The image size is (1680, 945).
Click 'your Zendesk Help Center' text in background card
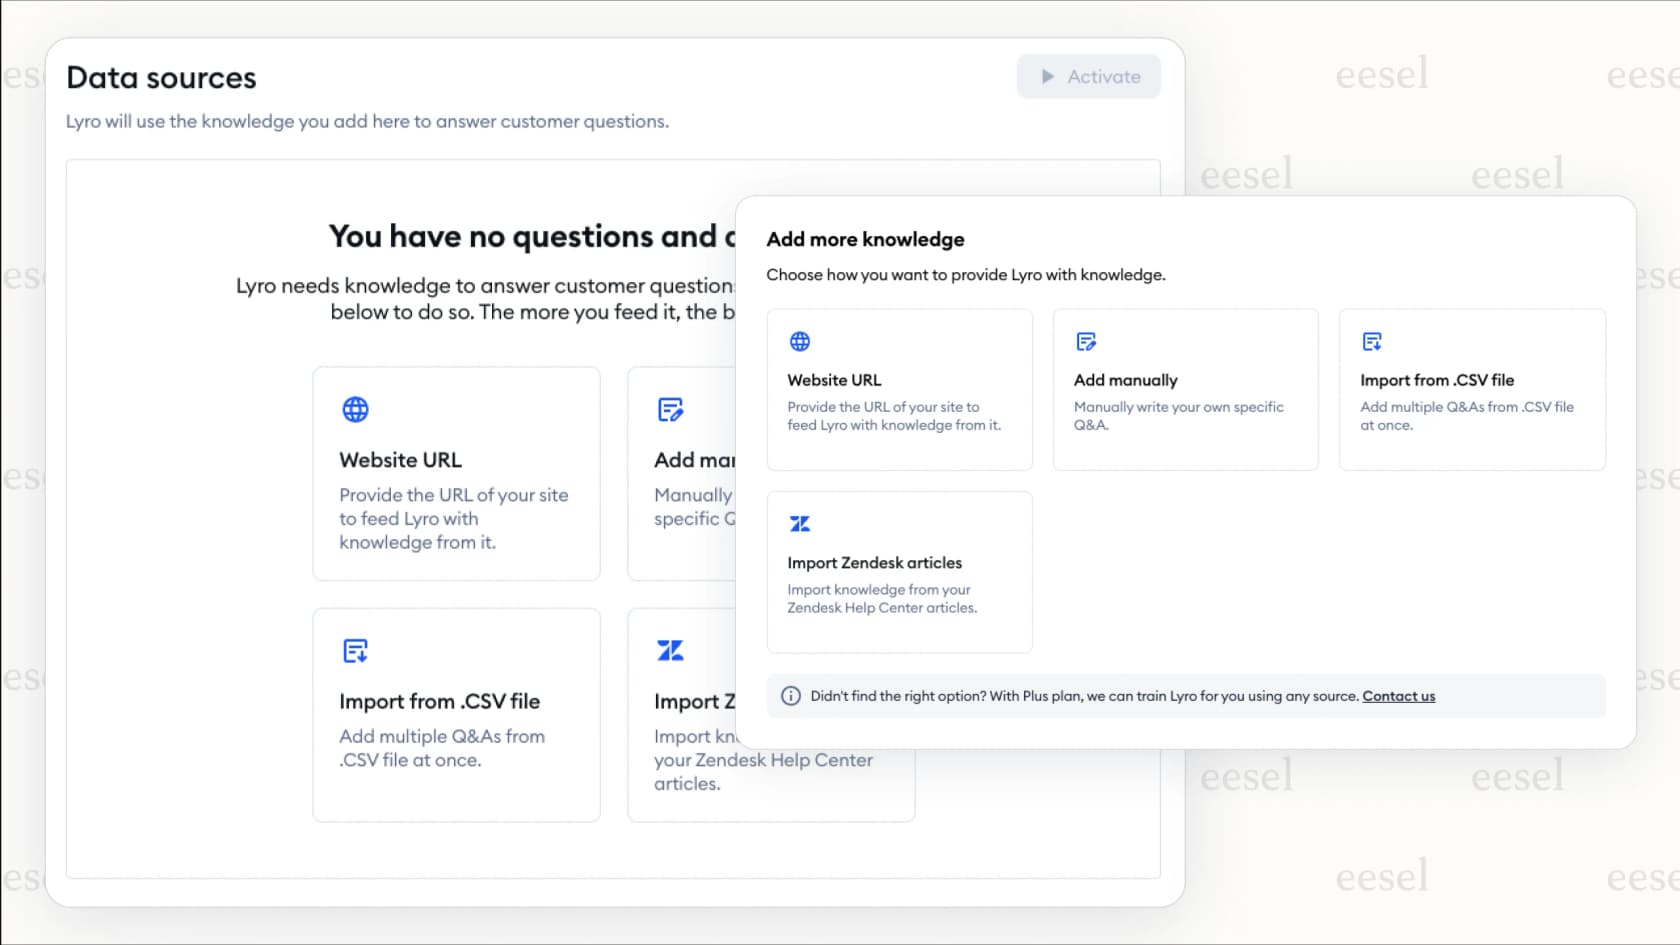(763, 760)
